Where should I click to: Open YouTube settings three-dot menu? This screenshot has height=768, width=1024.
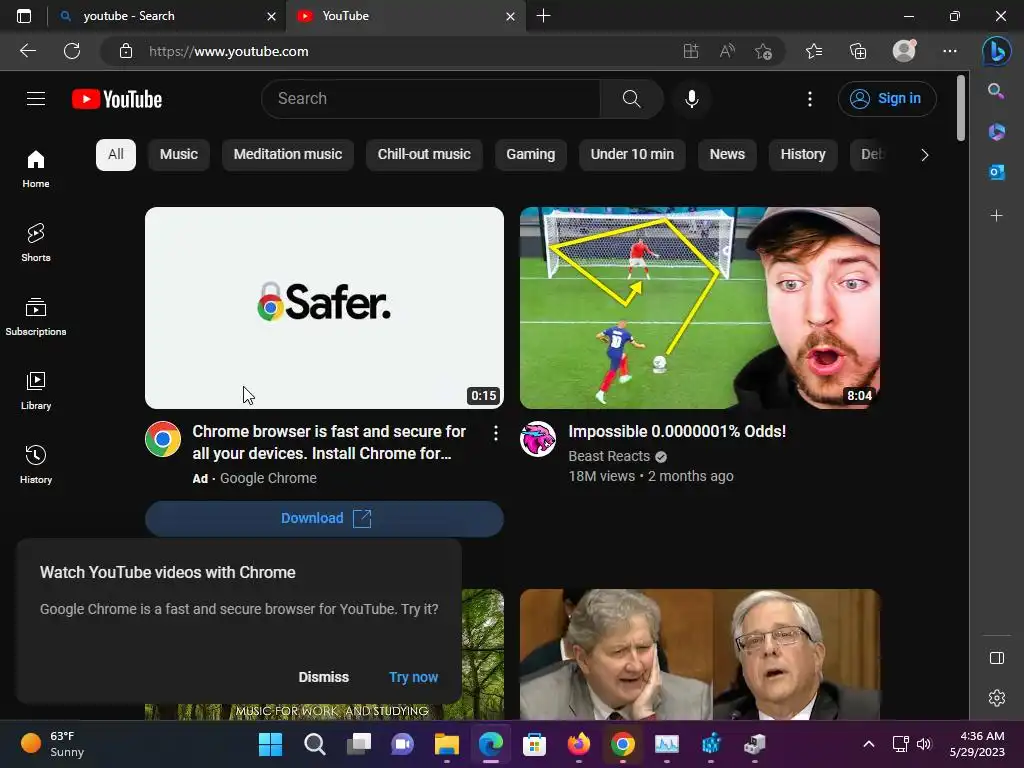[x=810, y=99]
